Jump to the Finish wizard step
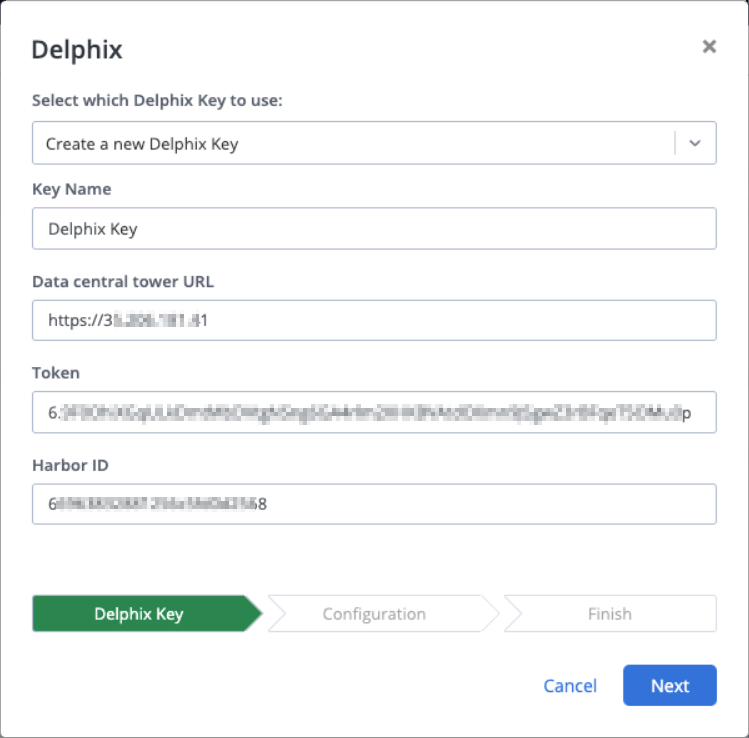Image resolution: width=749 pixels, height=738 pixels. coord(610,613)
